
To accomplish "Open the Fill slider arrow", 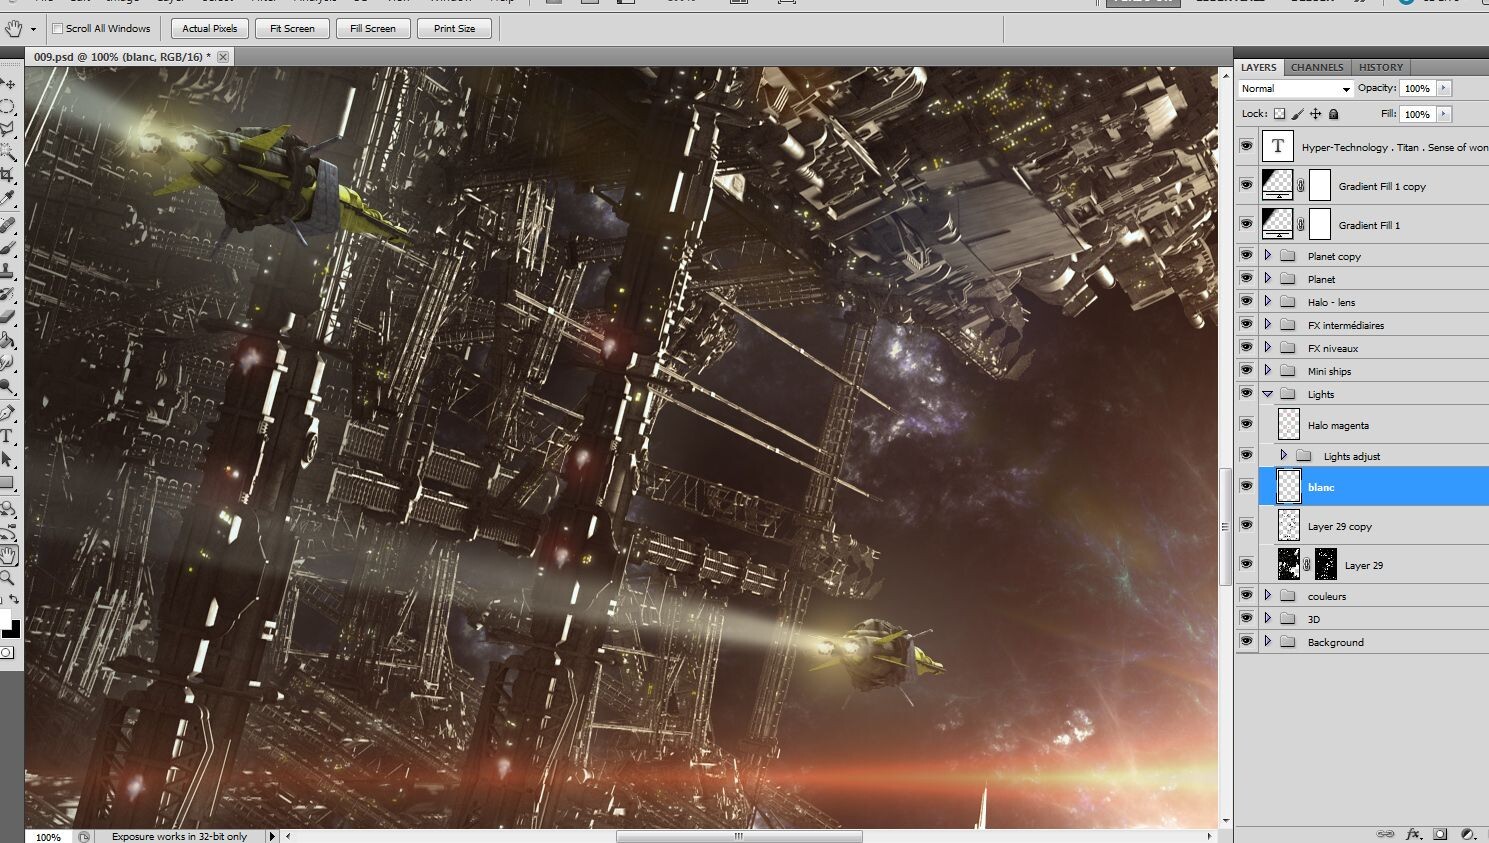I will pyautogui.click(x=1443, y=114).
